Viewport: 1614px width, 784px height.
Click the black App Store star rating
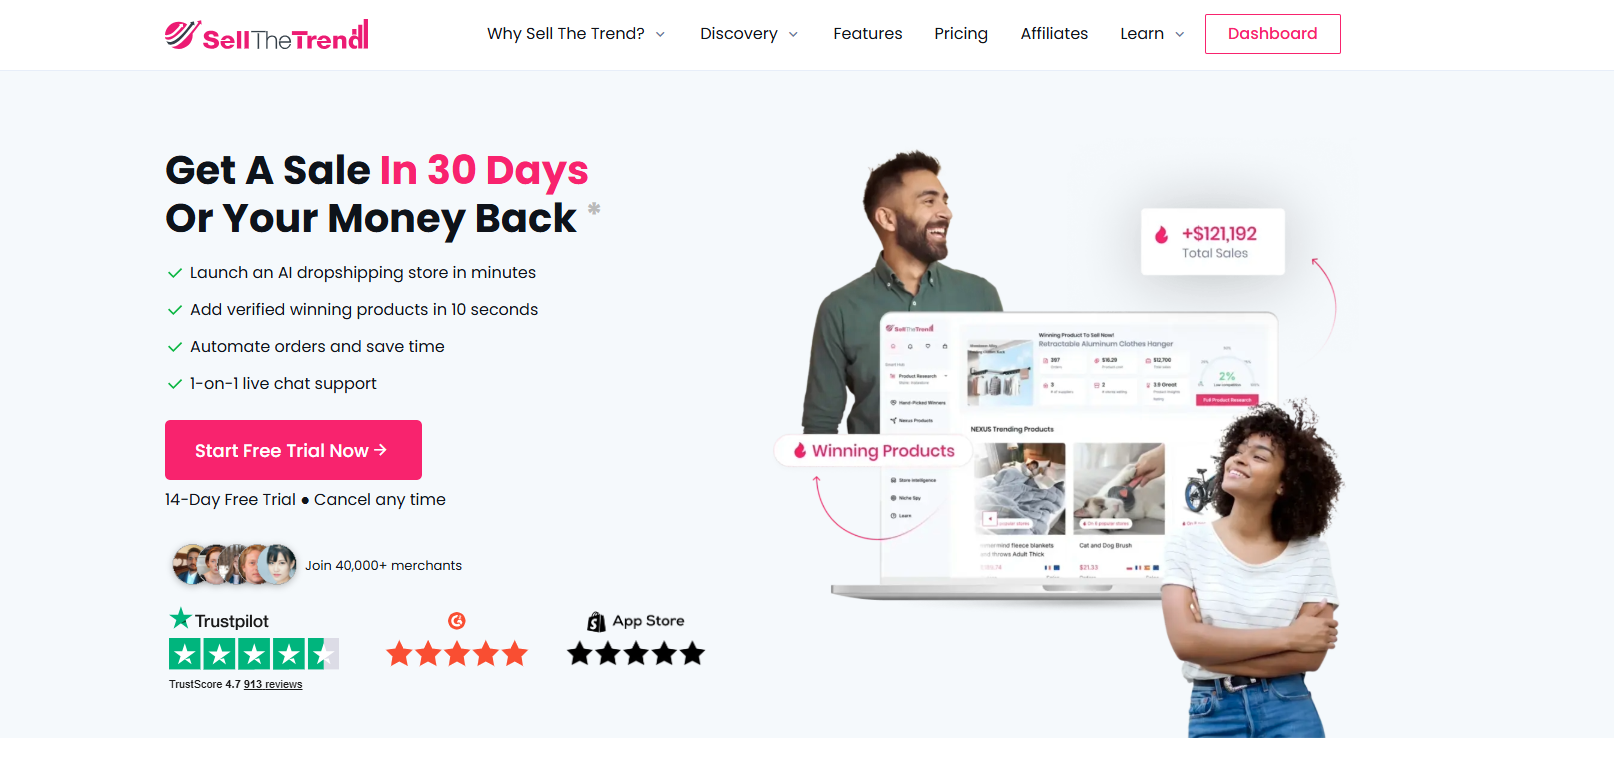pyautogui.click(x=636, y=654)
